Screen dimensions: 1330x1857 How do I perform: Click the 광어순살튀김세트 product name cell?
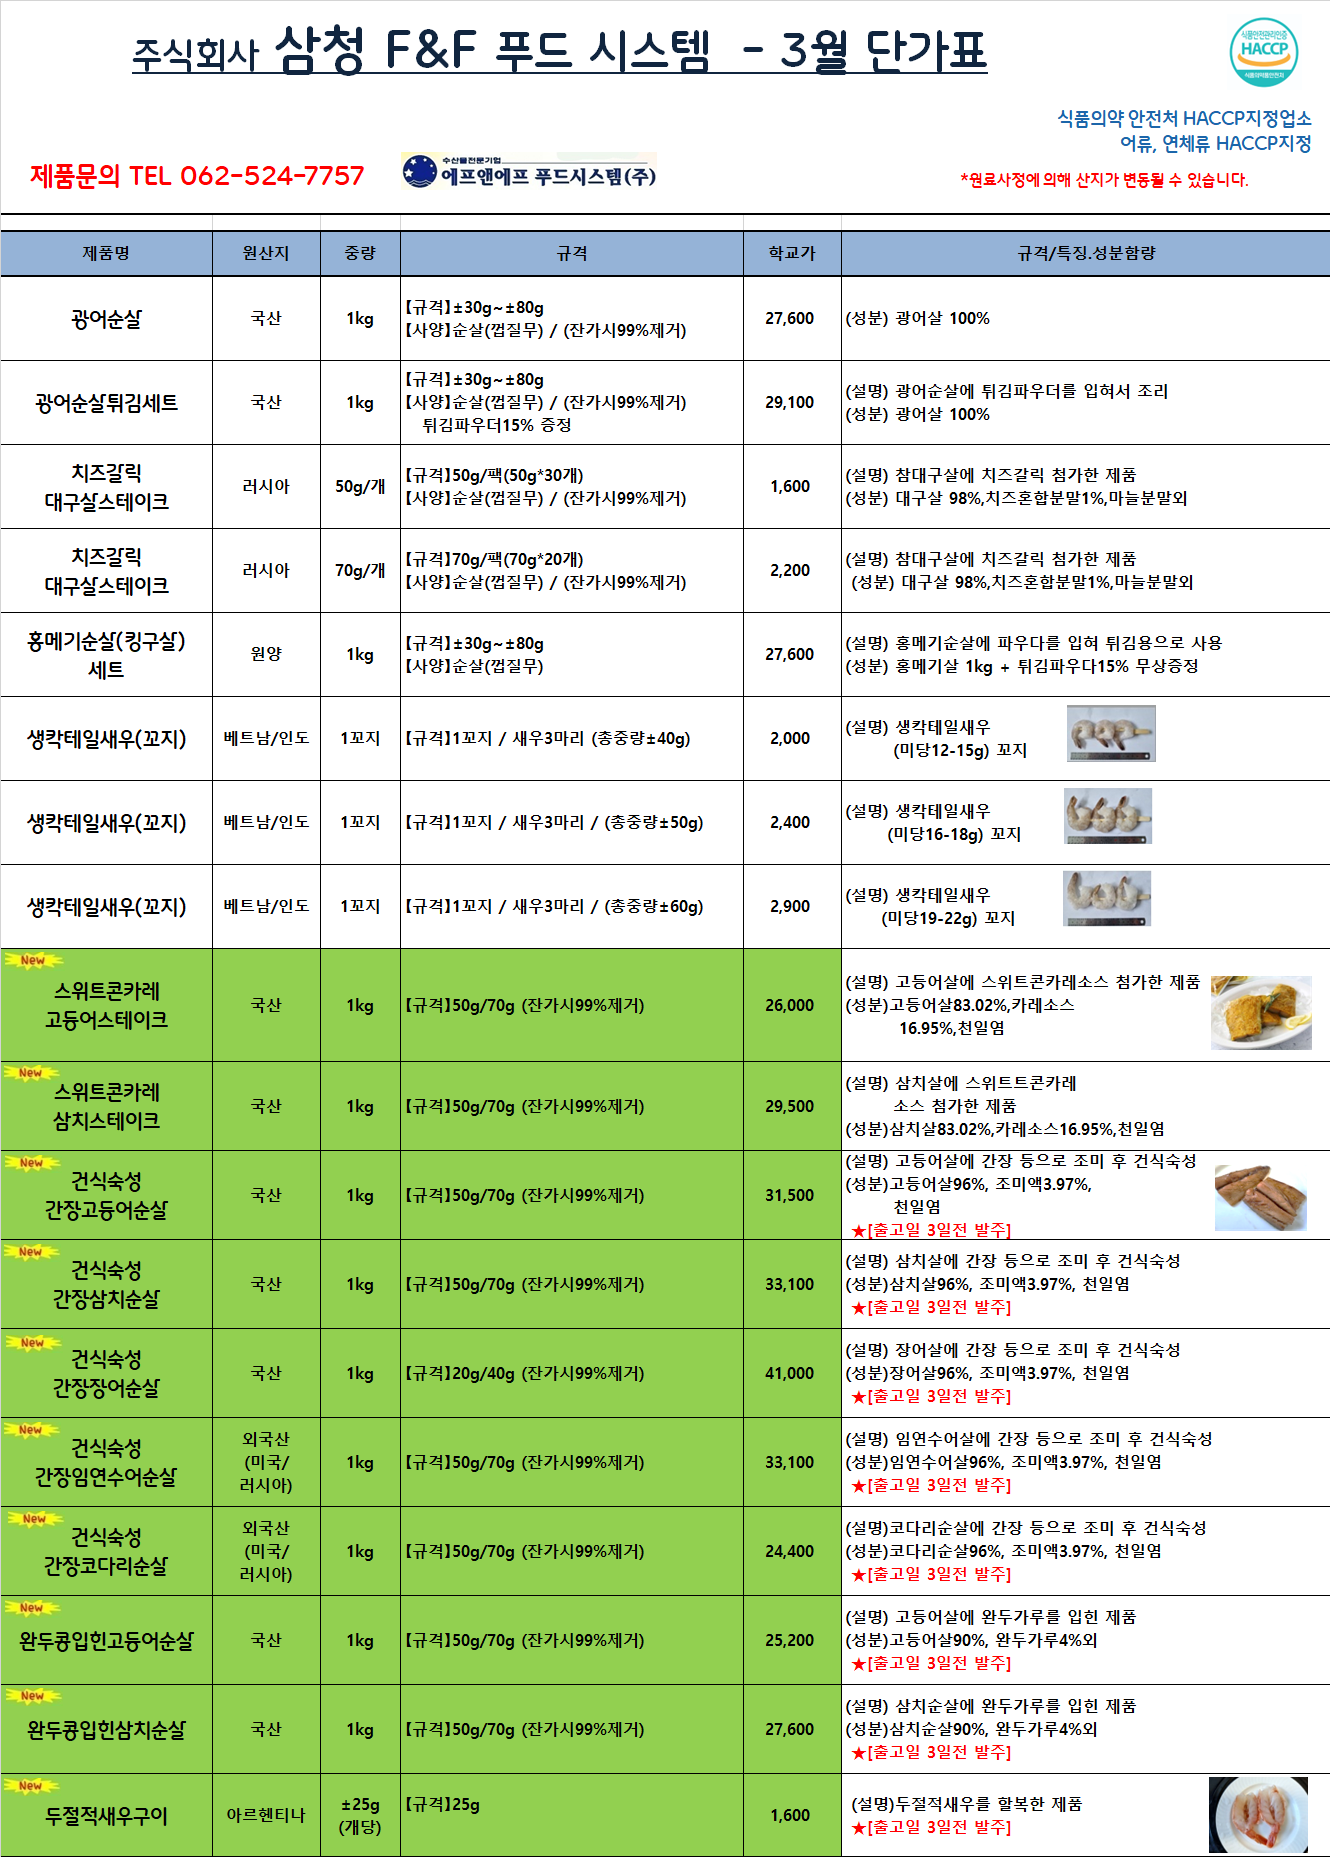(x=106, y=403)
